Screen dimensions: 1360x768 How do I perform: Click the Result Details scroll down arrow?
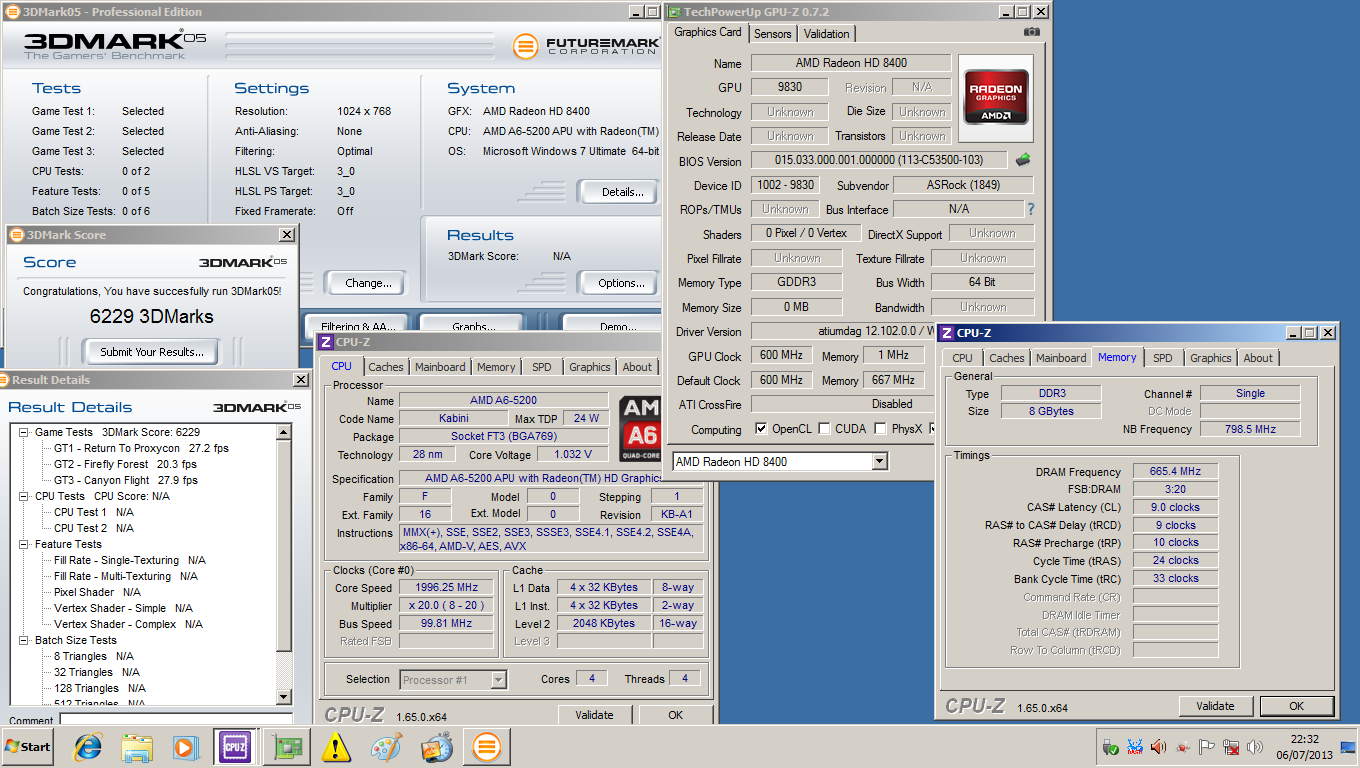(283, 697)
